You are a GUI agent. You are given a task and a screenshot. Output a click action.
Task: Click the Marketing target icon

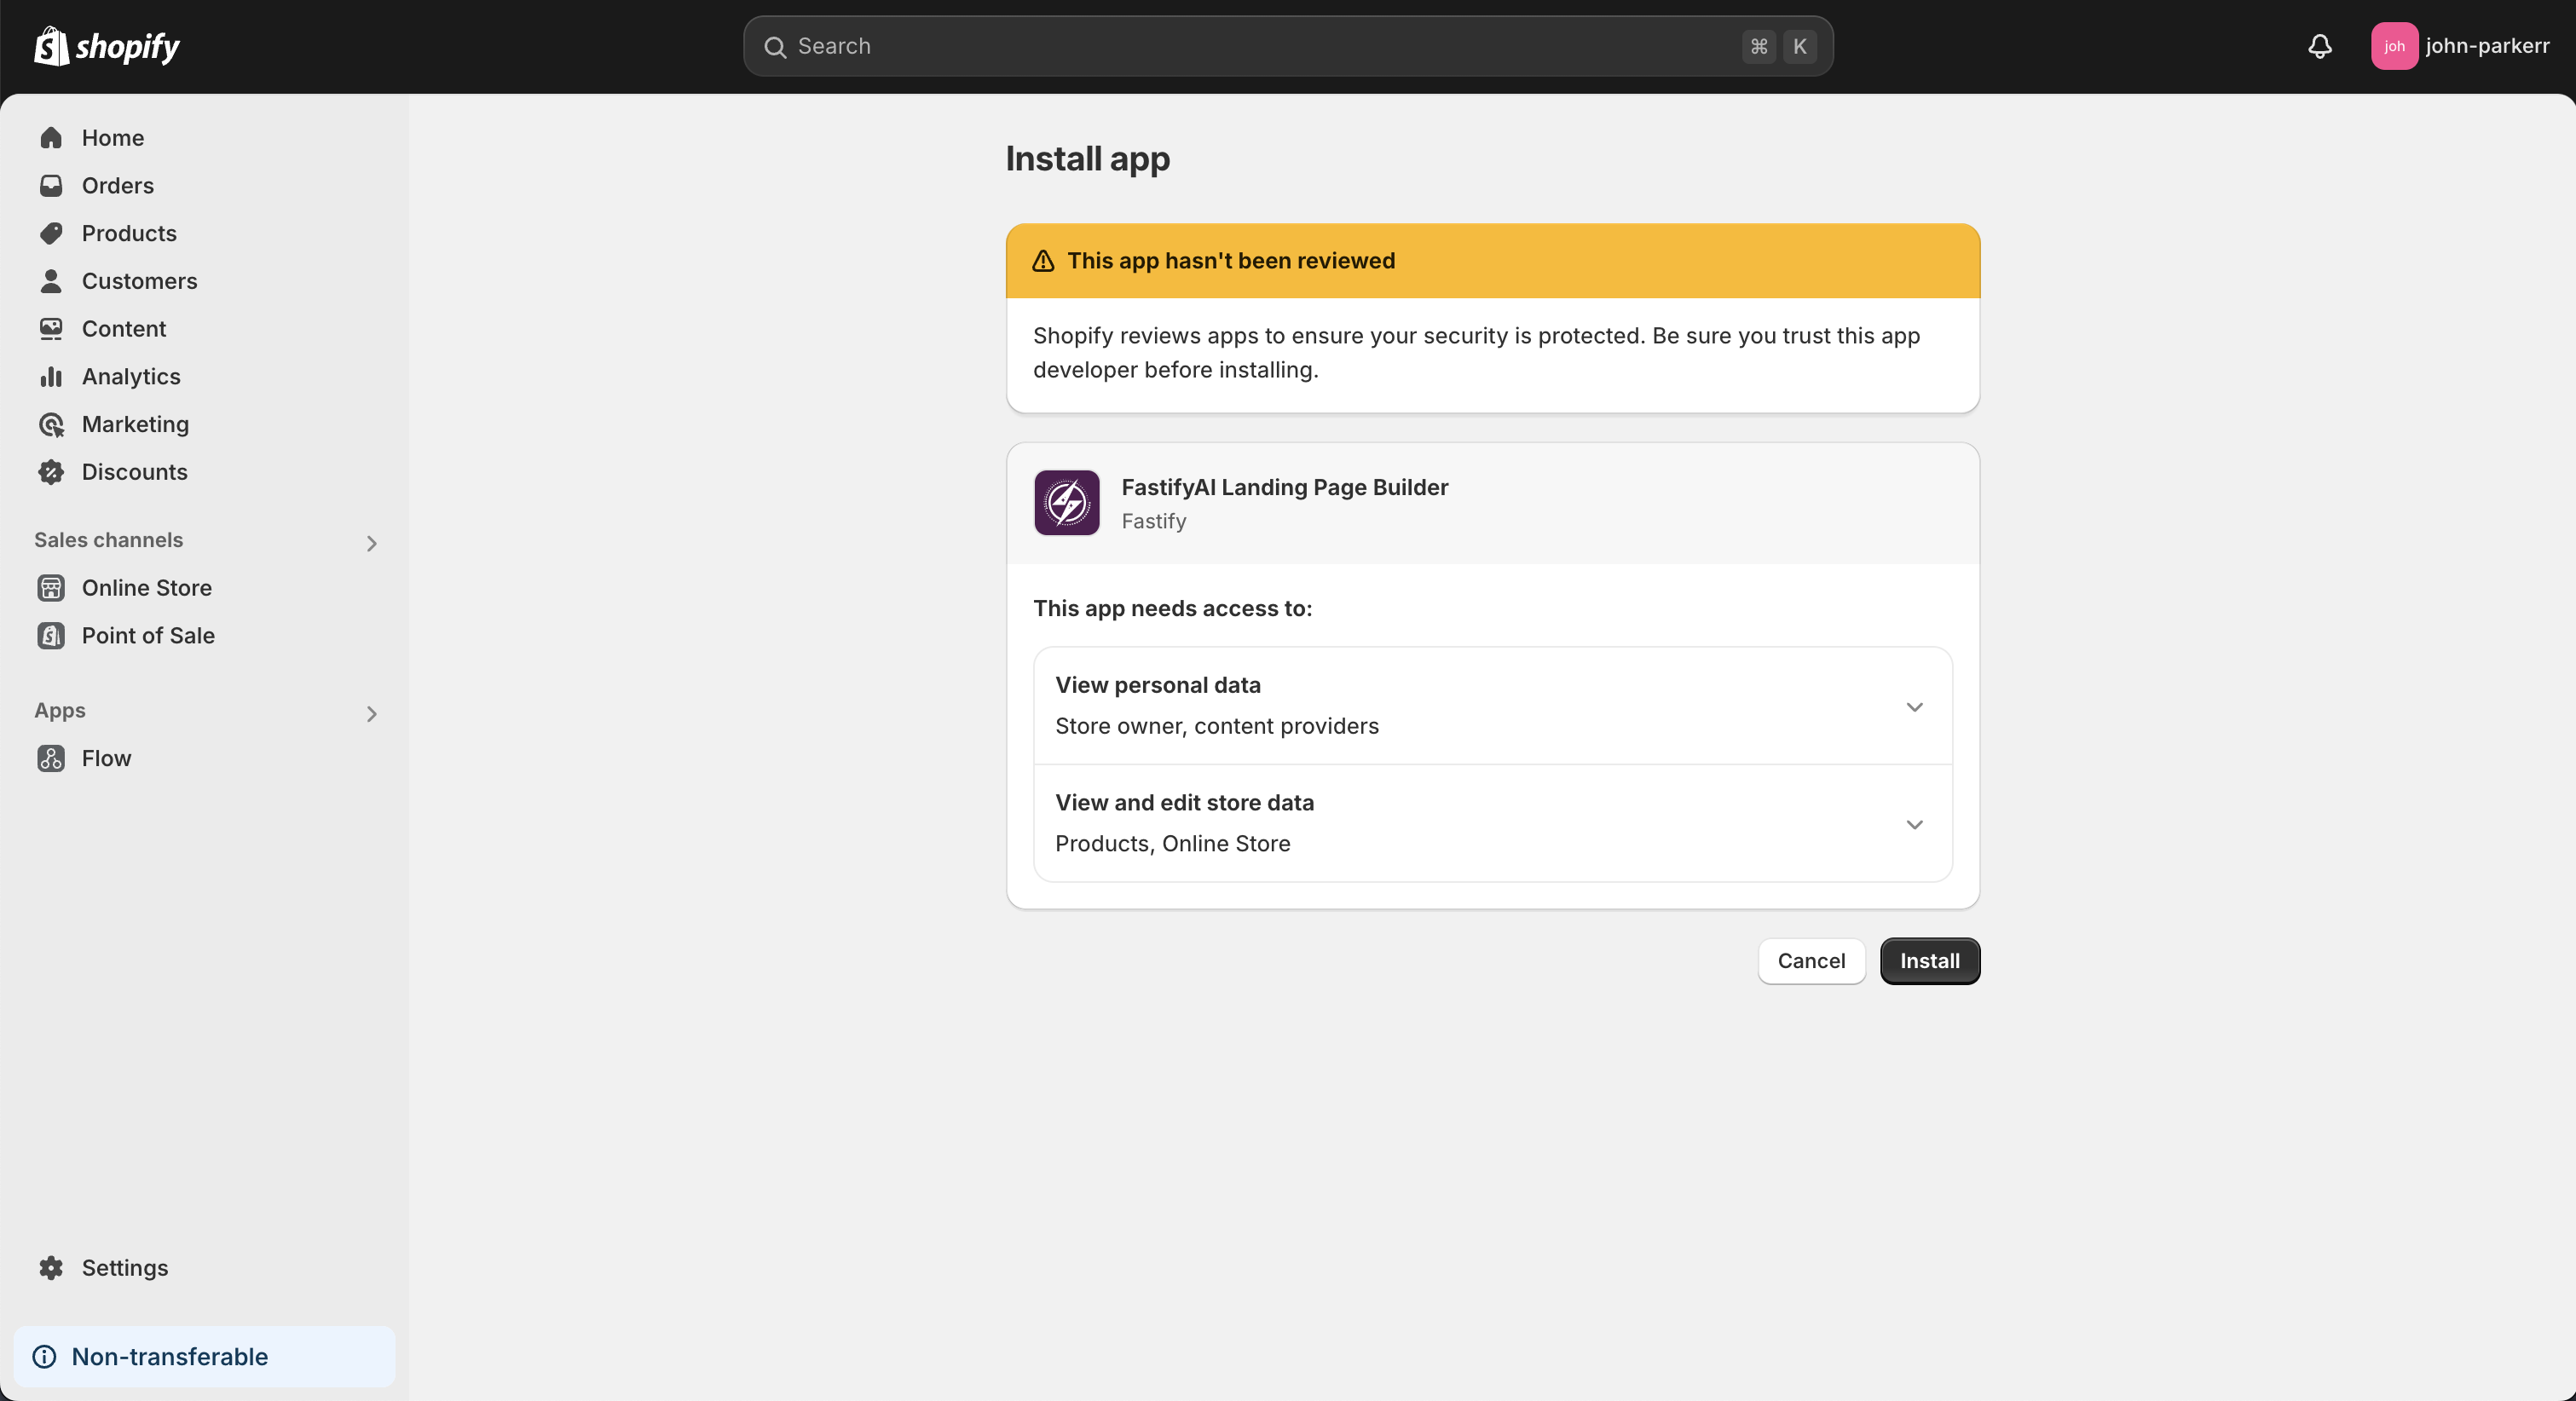(51, 424)
